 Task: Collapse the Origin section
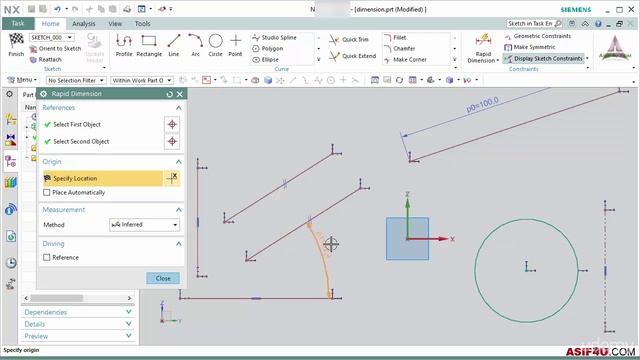point(178,162)
